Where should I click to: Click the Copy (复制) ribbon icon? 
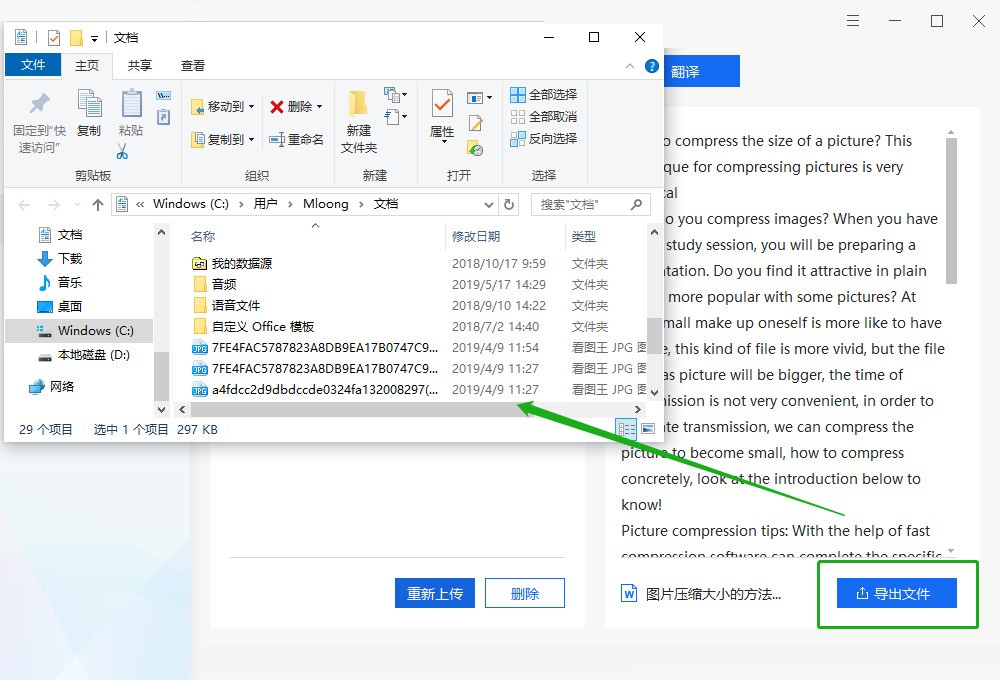point(89,112)
